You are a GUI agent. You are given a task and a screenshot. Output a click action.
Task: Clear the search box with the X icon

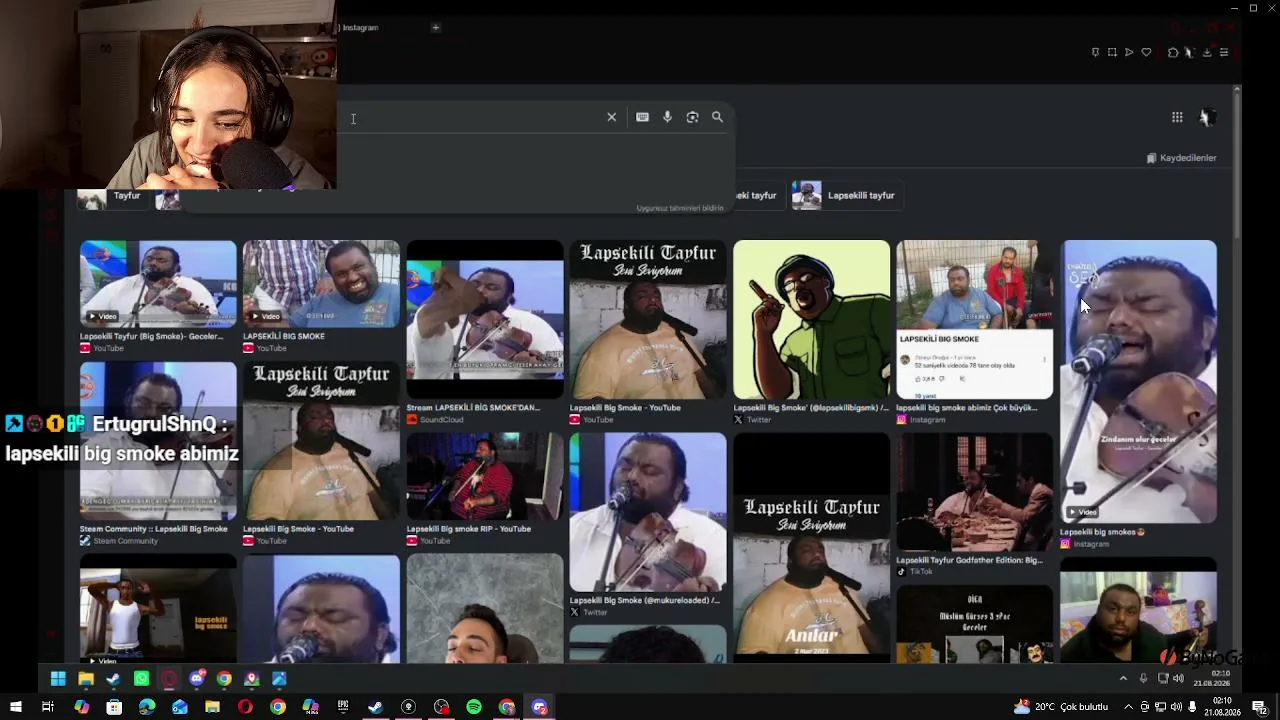tap(612, 117)
